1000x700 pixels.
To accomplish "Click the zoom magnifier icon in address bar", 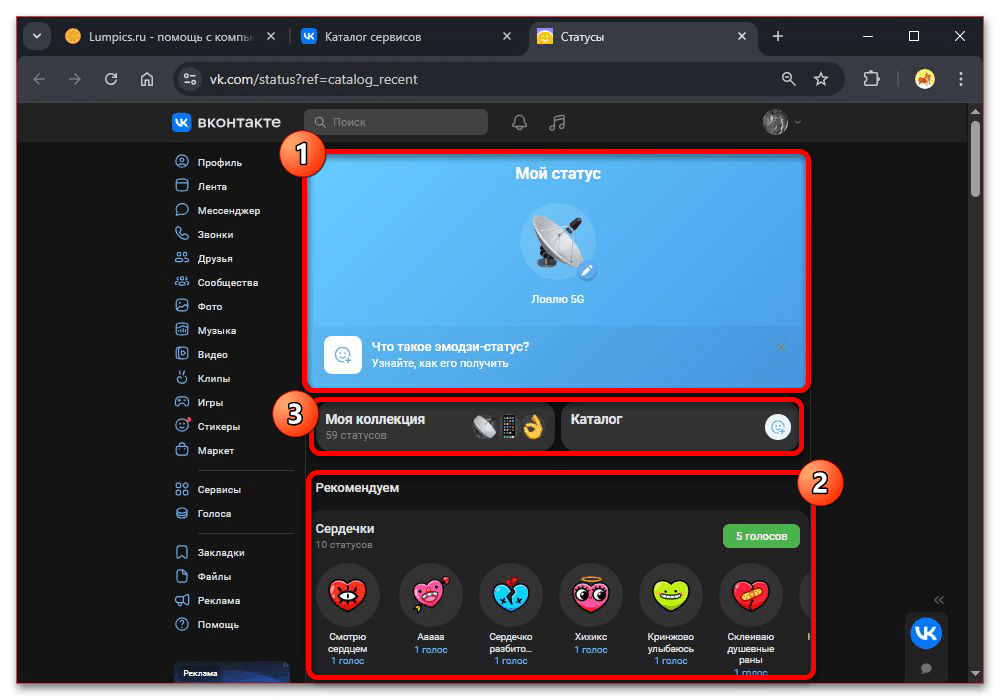I will tap(789, 79).
